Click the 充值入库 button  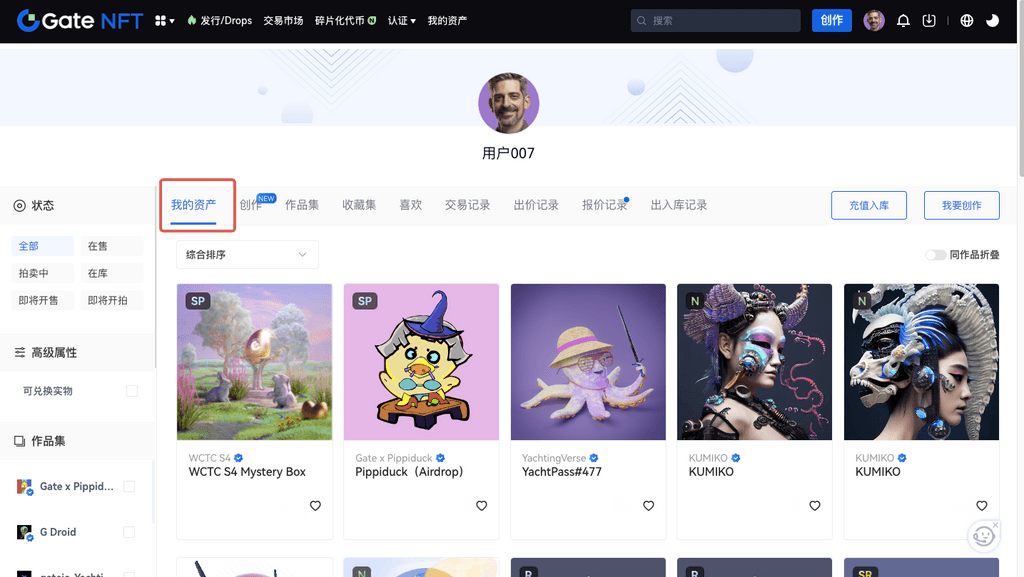click(868, 205)
